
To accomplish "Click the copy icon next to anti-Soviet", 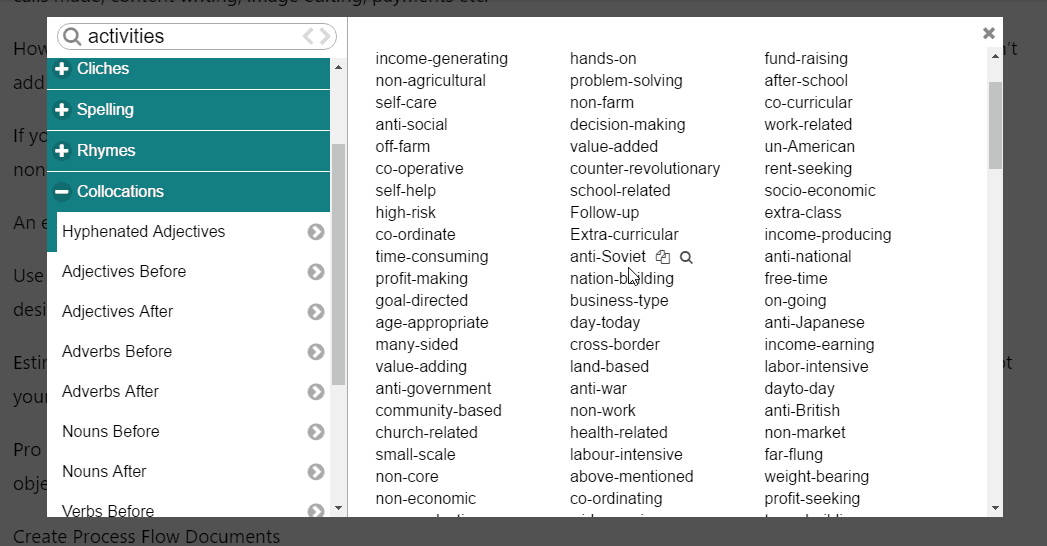I will 662,257.
